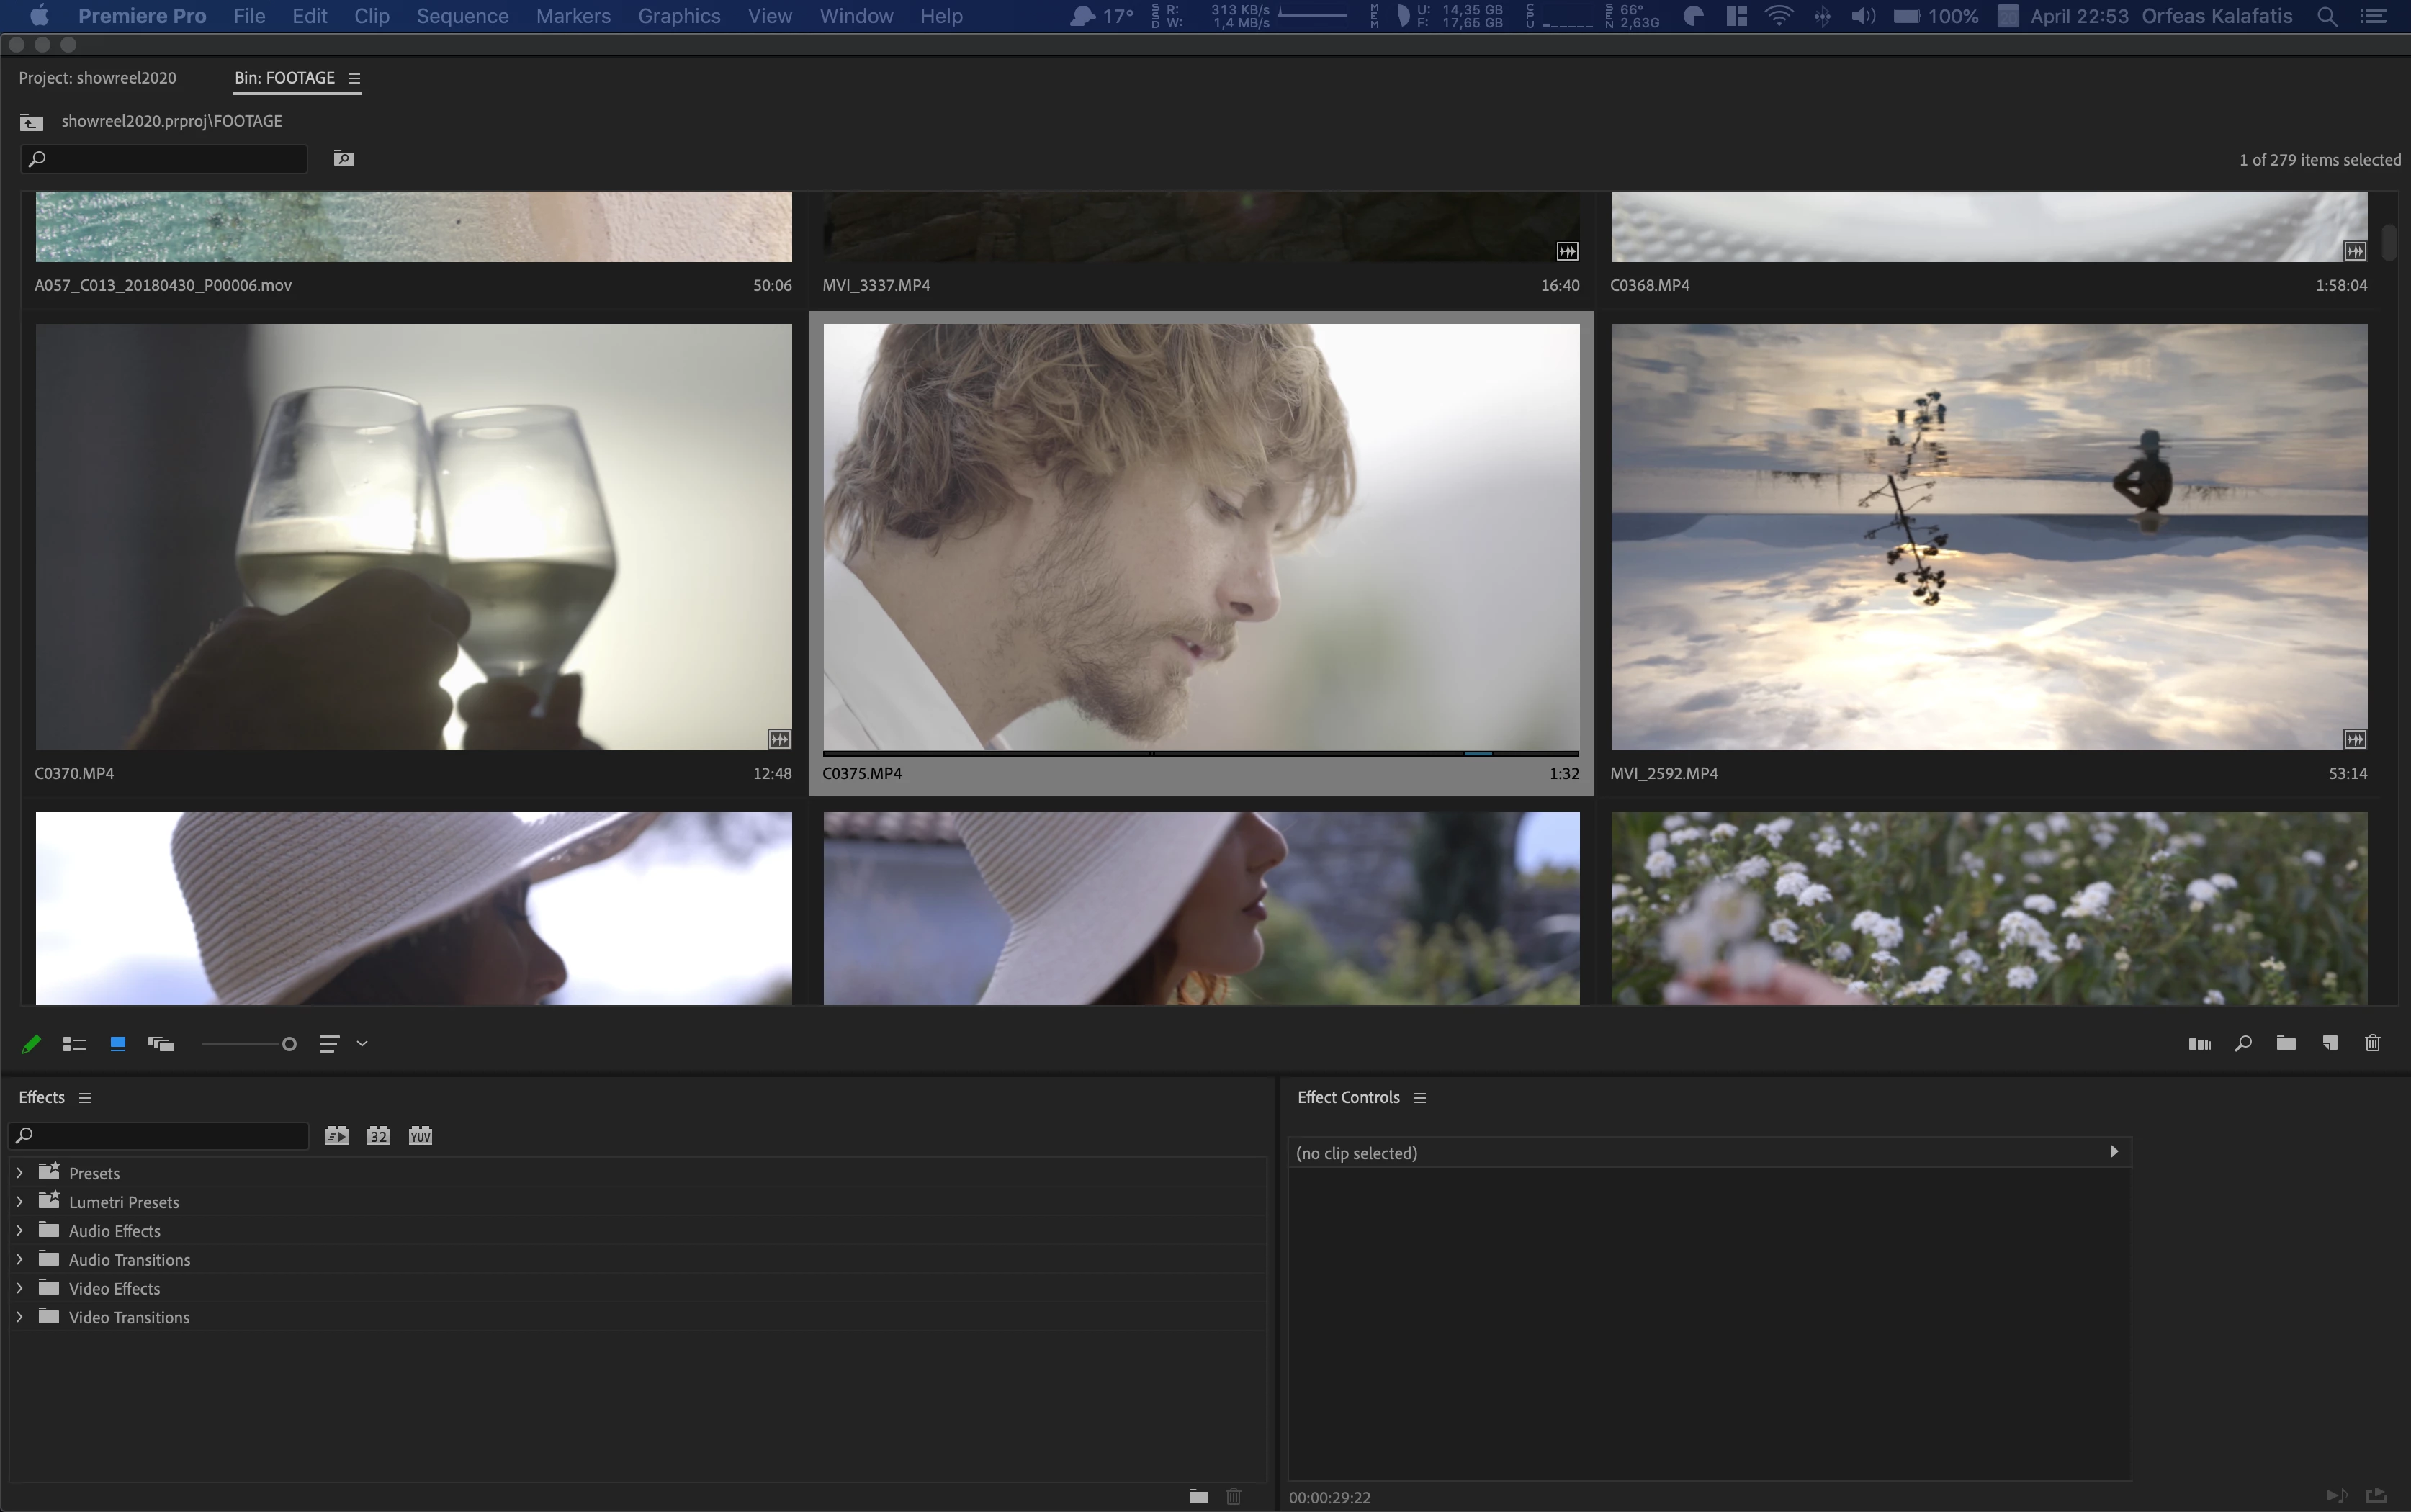The height and width of the screenshot is (1512, 2411).
Task: Toggle 32-bit Color effects filter
Action: (378, 1136)
